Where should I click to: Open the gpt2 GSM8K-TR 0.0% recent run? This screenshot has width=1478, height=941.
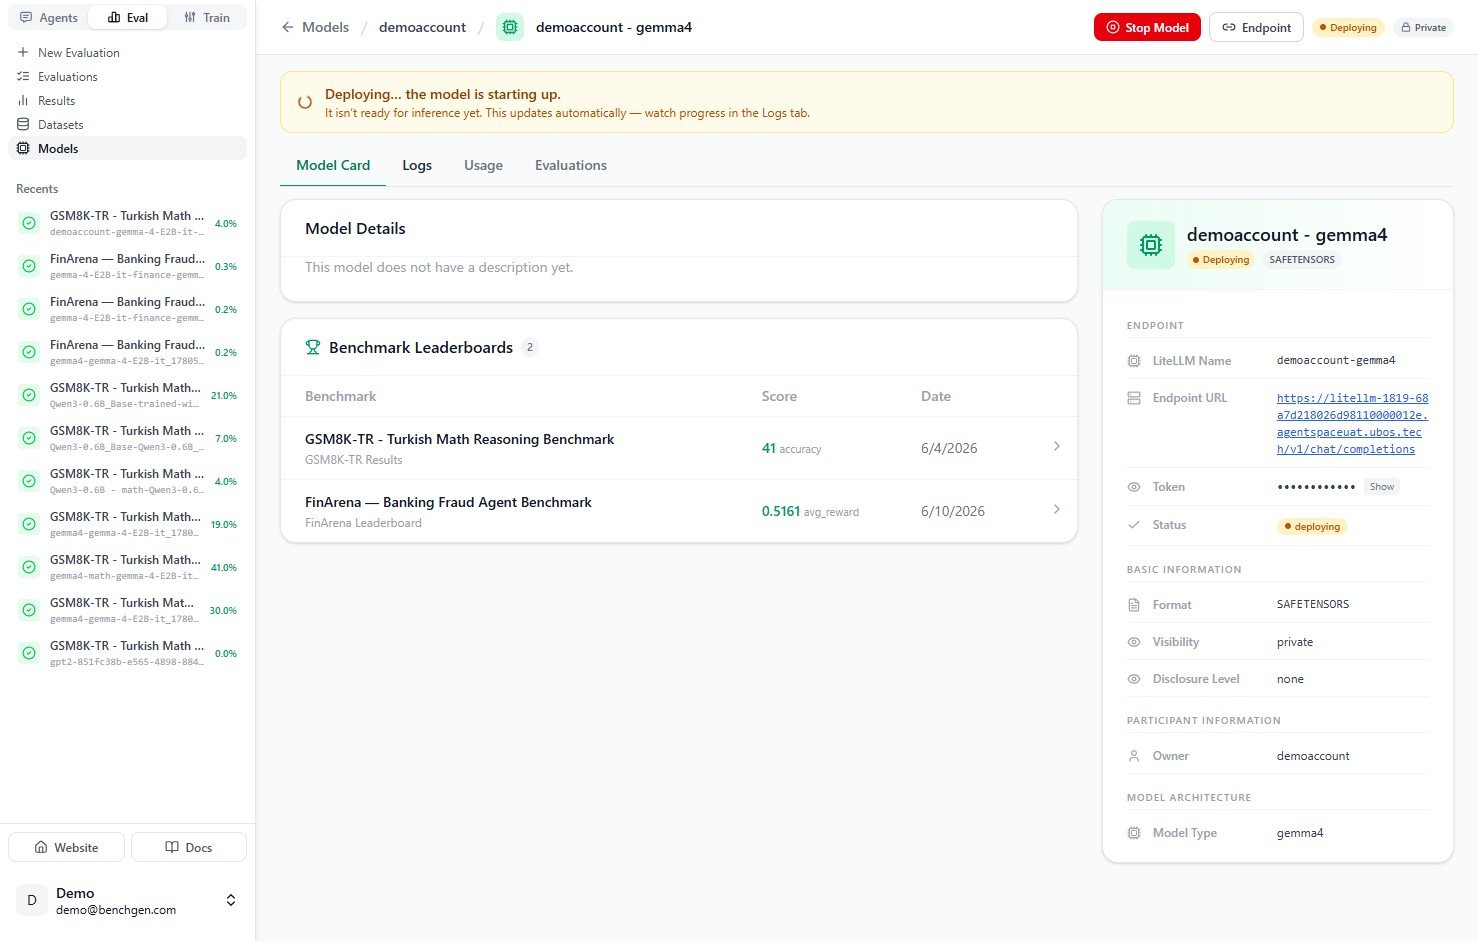[128, 653]
